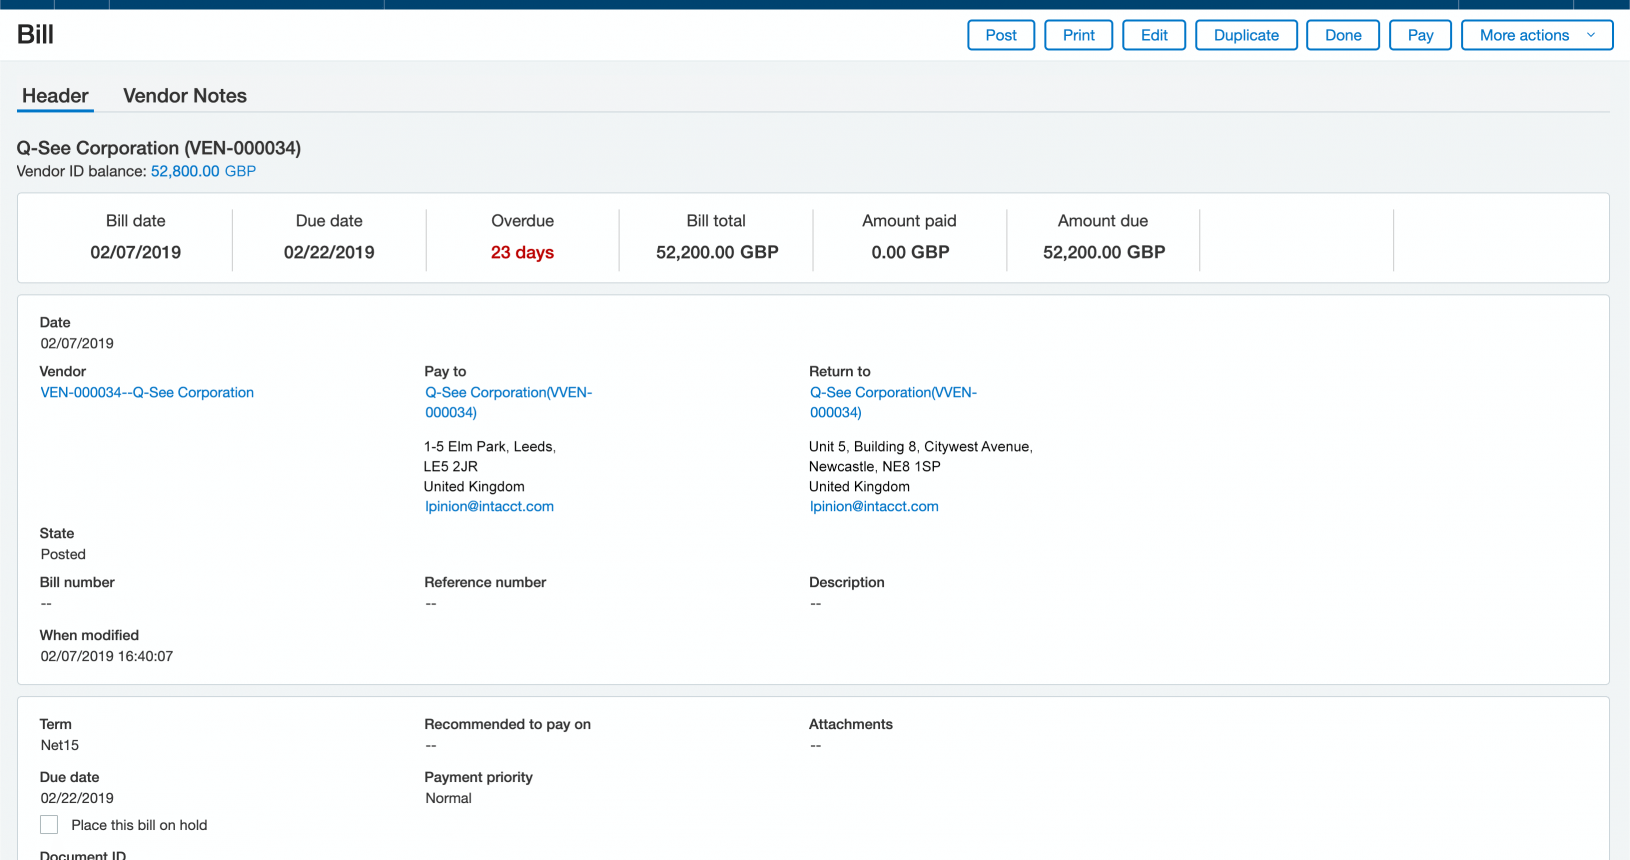Pay this bill
The height and width of the screenshot is (860, 1630).
(1420, 35)
